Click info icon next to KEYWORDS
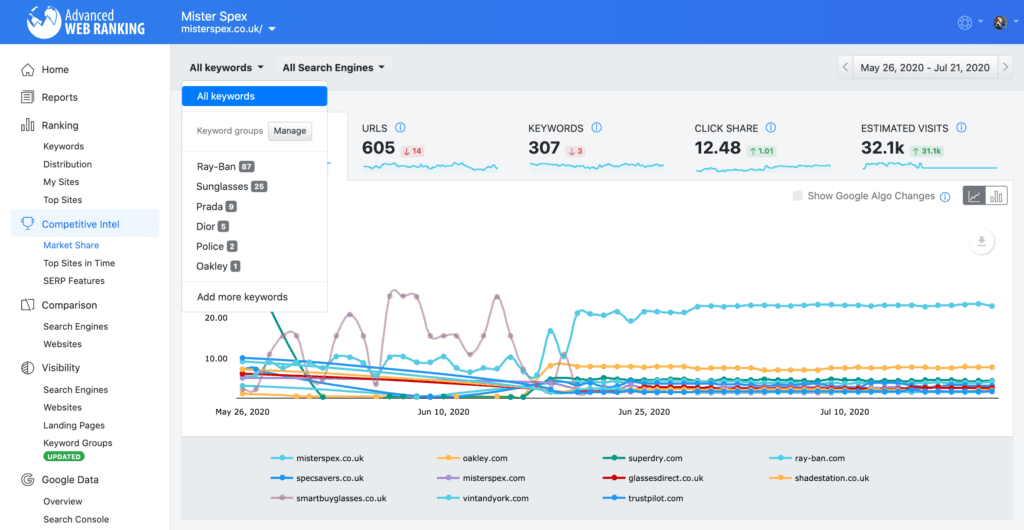The width and height of the screenshot is (1024, 530). click(596, 128)
